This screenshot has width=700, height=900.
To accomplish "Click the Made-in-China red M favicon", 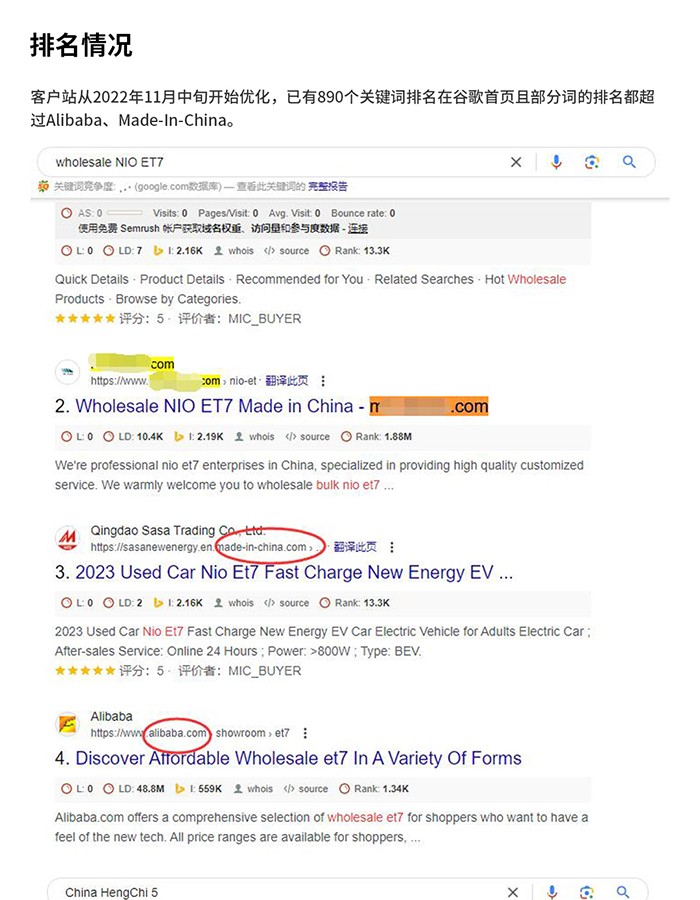I will click(67, 538).
